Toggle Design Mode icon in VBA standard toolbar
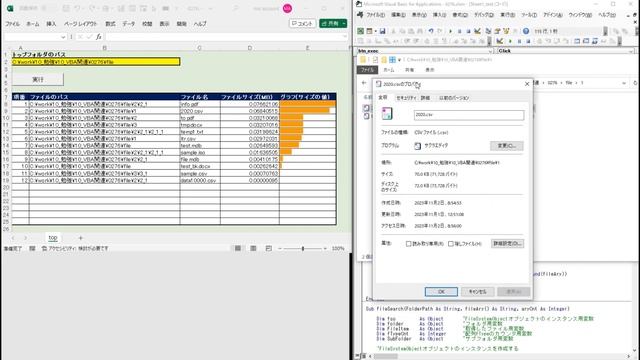 tap(478, 31)
